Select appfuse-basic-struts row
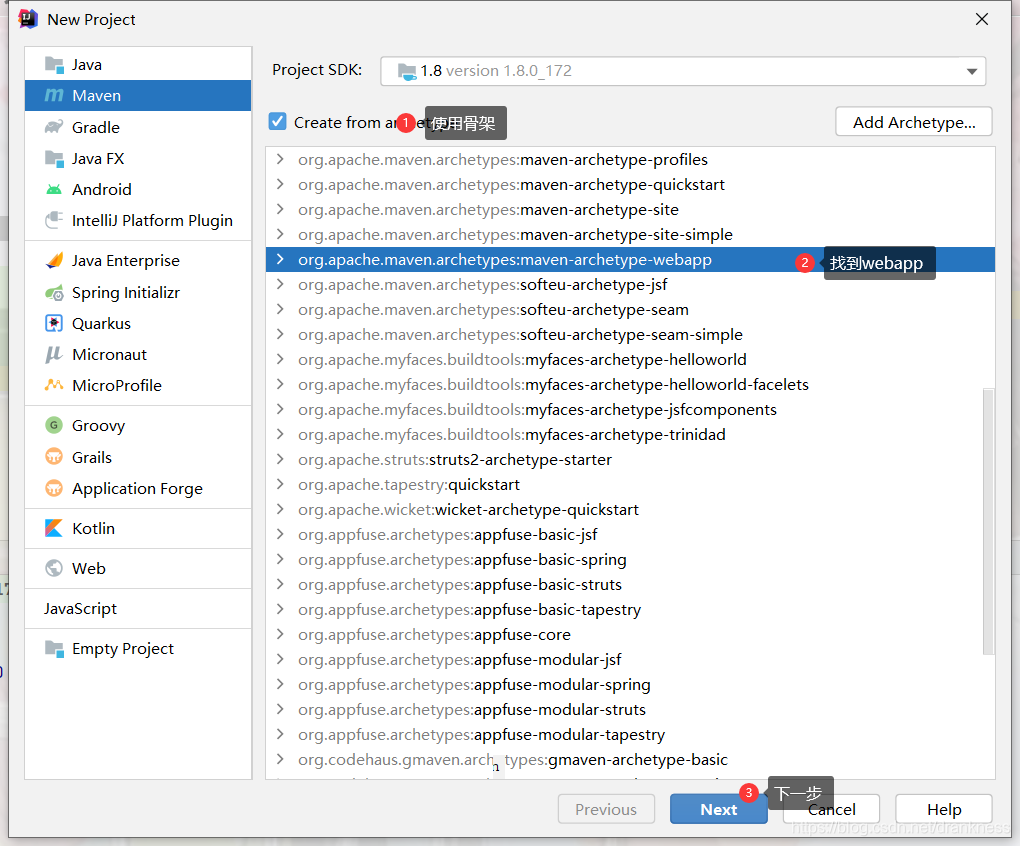 point(630,585)
